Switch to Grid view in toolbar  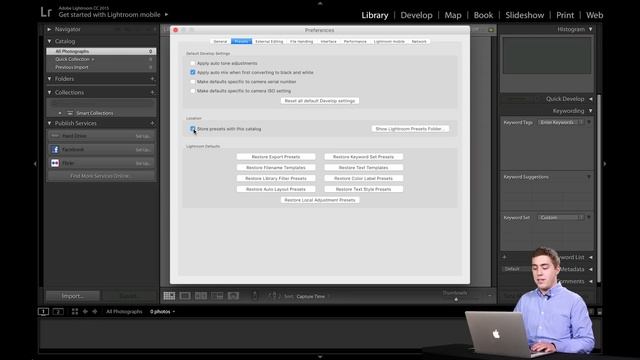pos(169,296)
